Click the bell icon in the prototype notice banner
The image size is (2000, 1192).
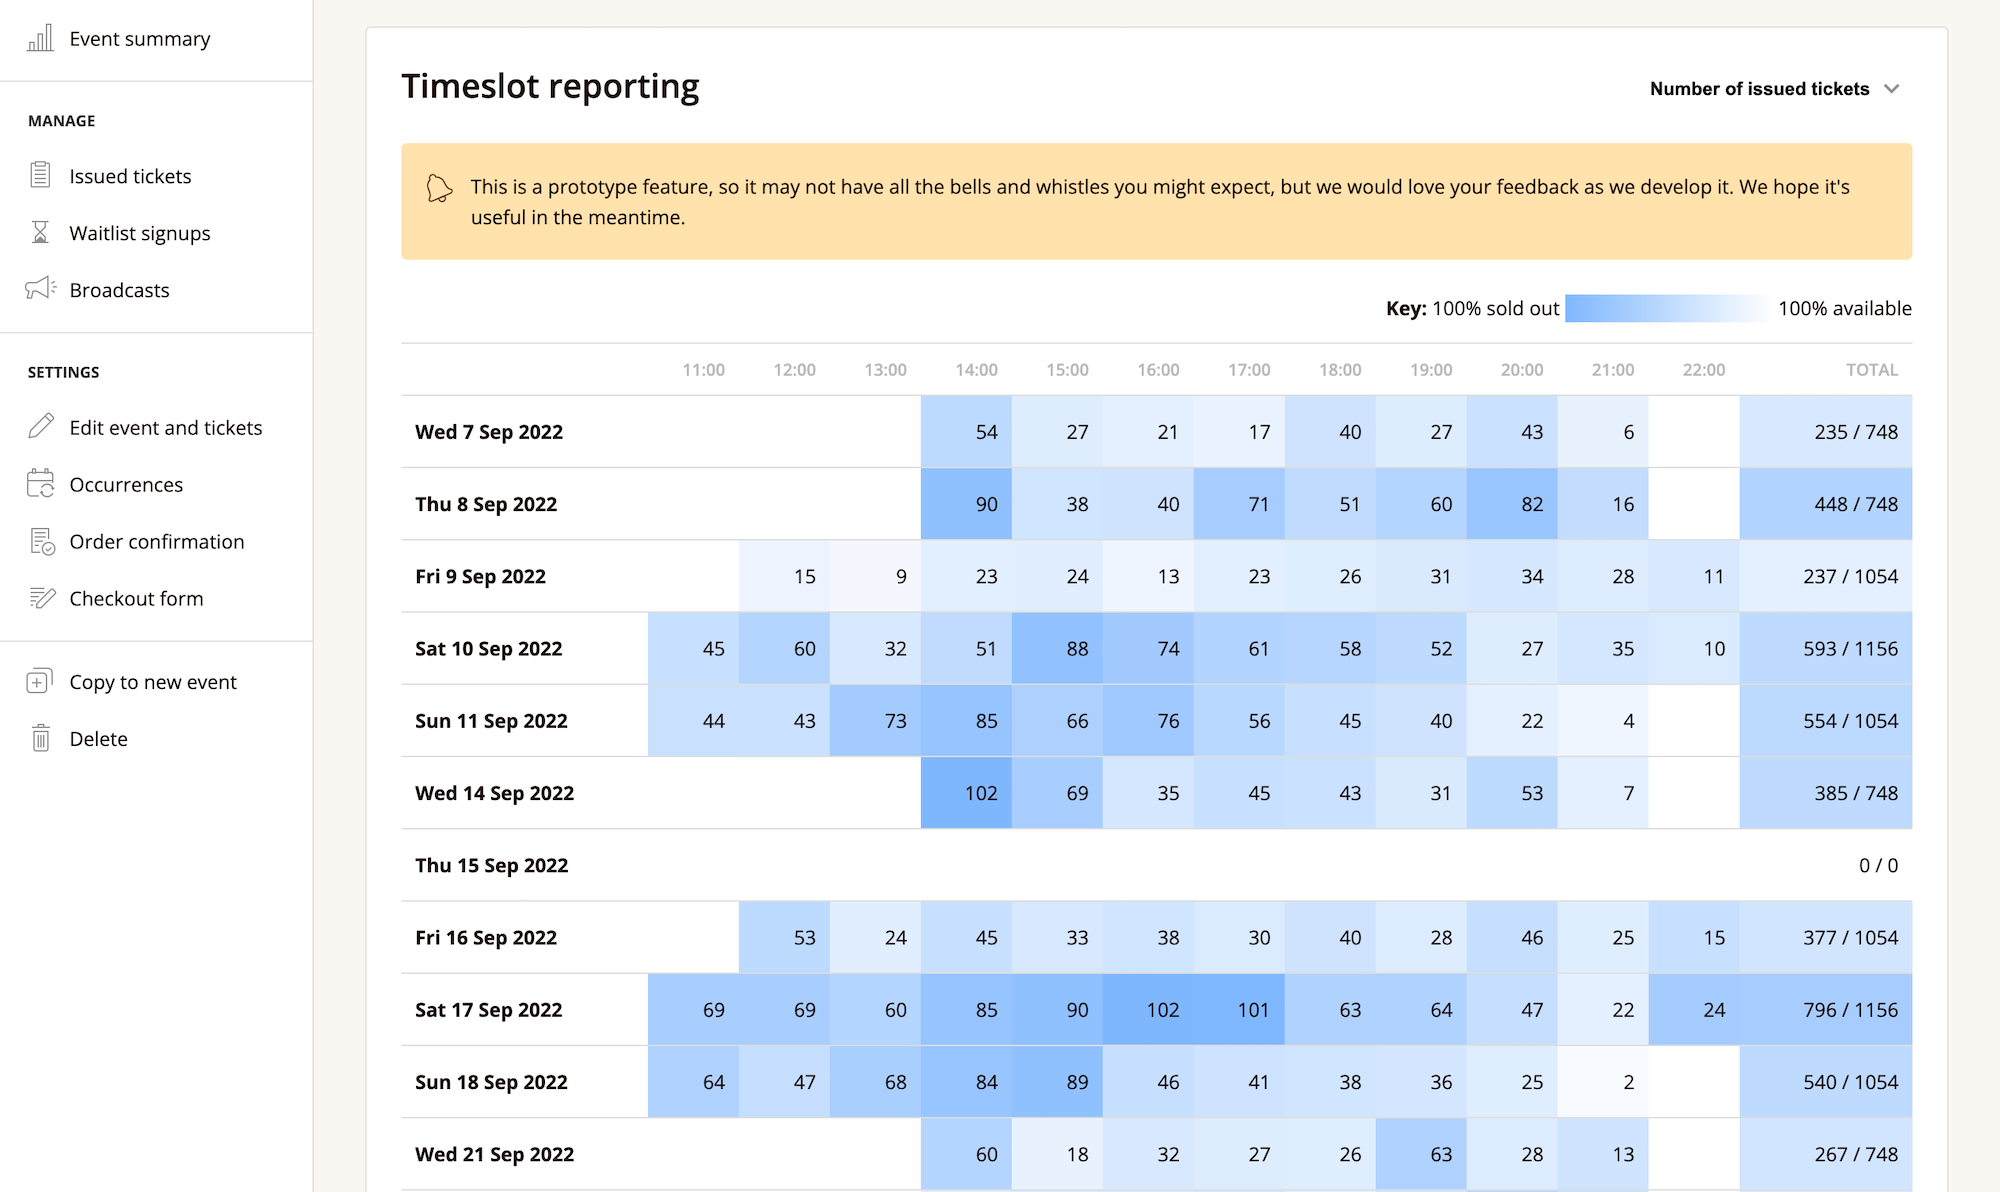coord(438,187)
